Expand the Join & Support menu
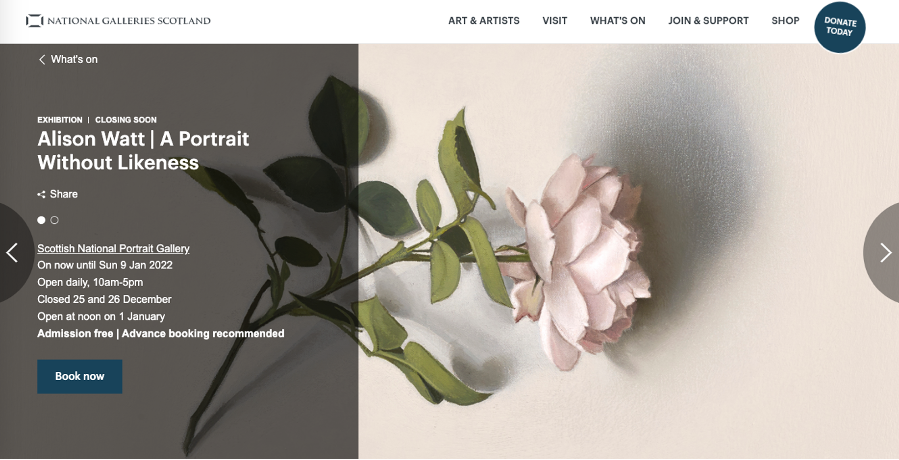This screenshot has width=899, height=460. point(708,21)
